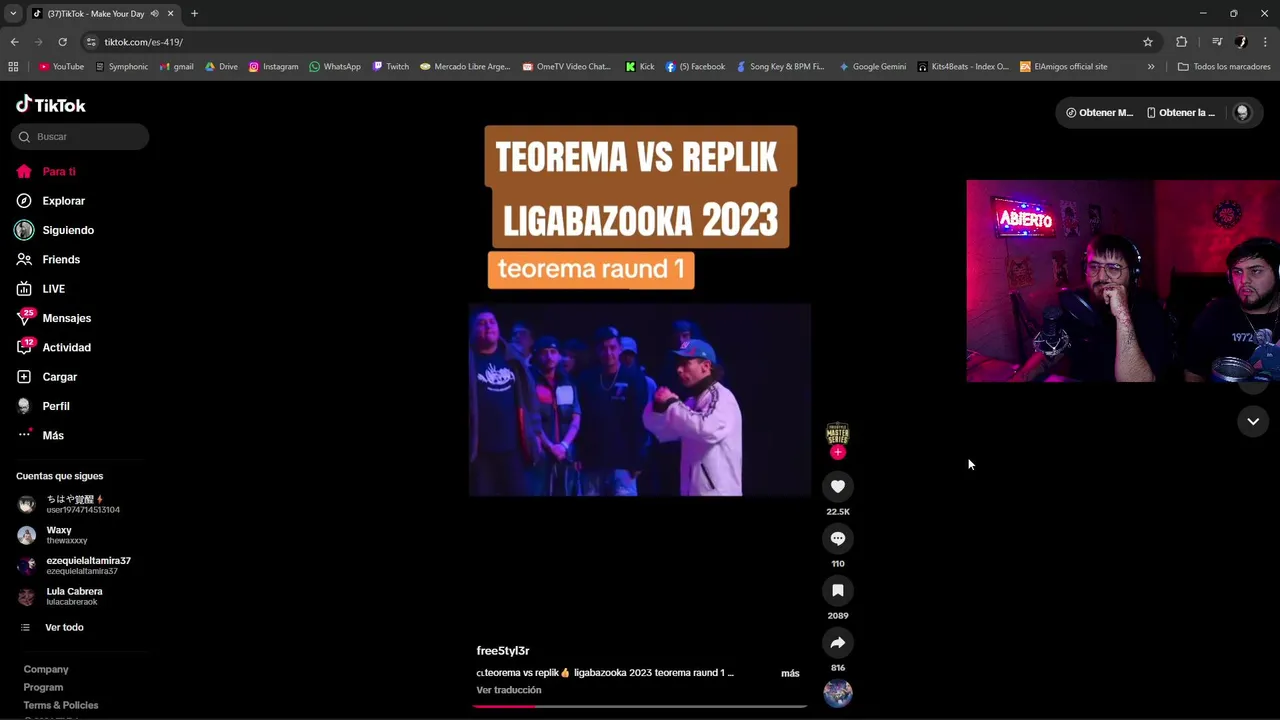Open the Drive bookmark
Image resolution: width=1280 pixels, height=720 pixels.
coord(221,67)
